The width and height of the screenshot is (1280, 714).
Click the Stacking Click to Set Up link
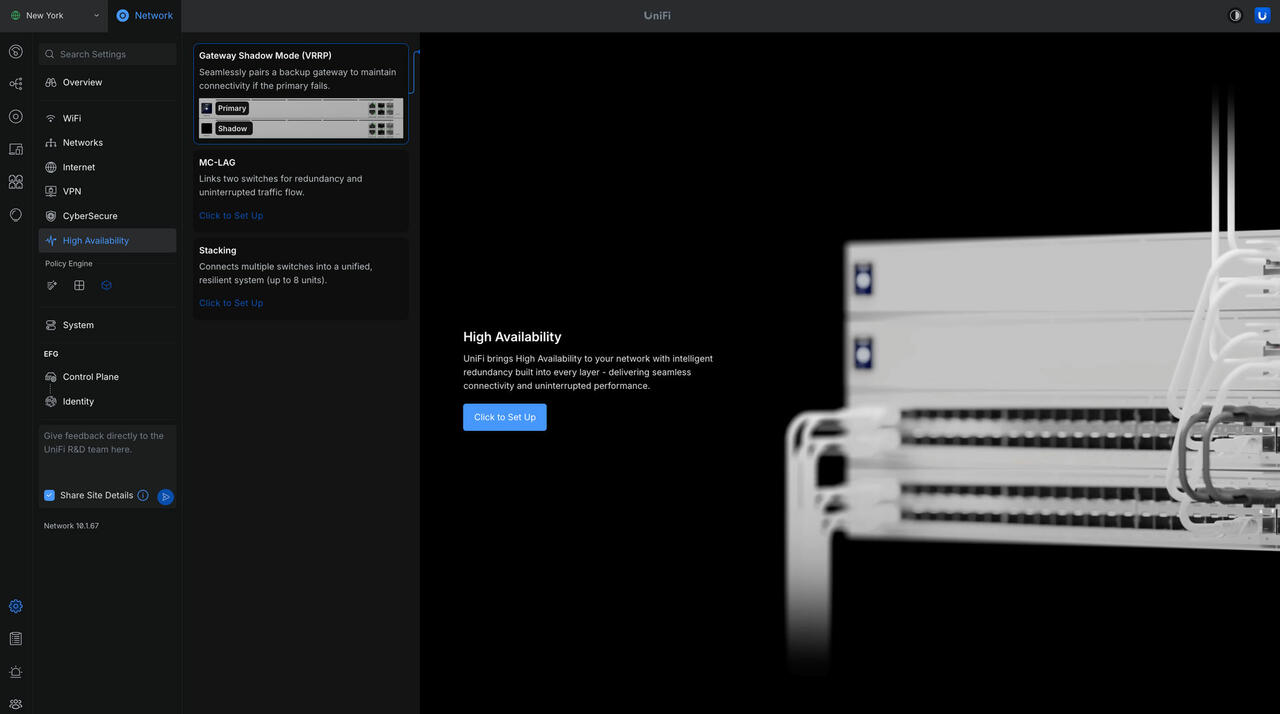coord(231,303)
